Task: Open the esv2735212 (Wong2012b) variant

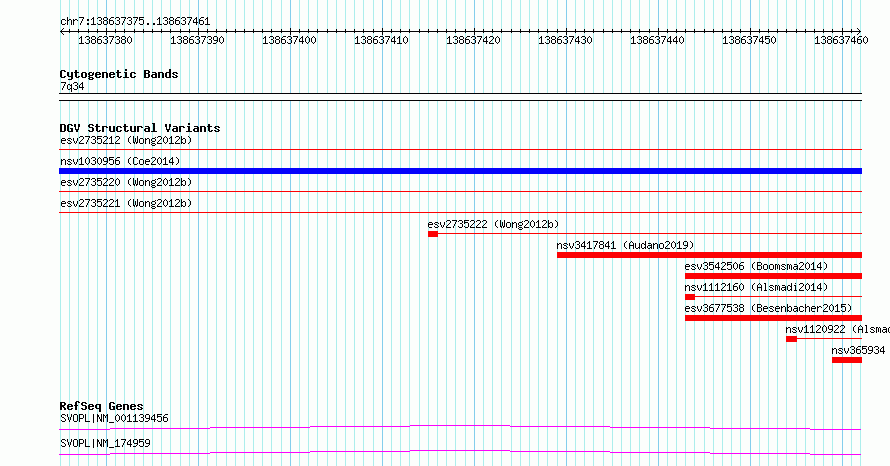Action: 125,140
